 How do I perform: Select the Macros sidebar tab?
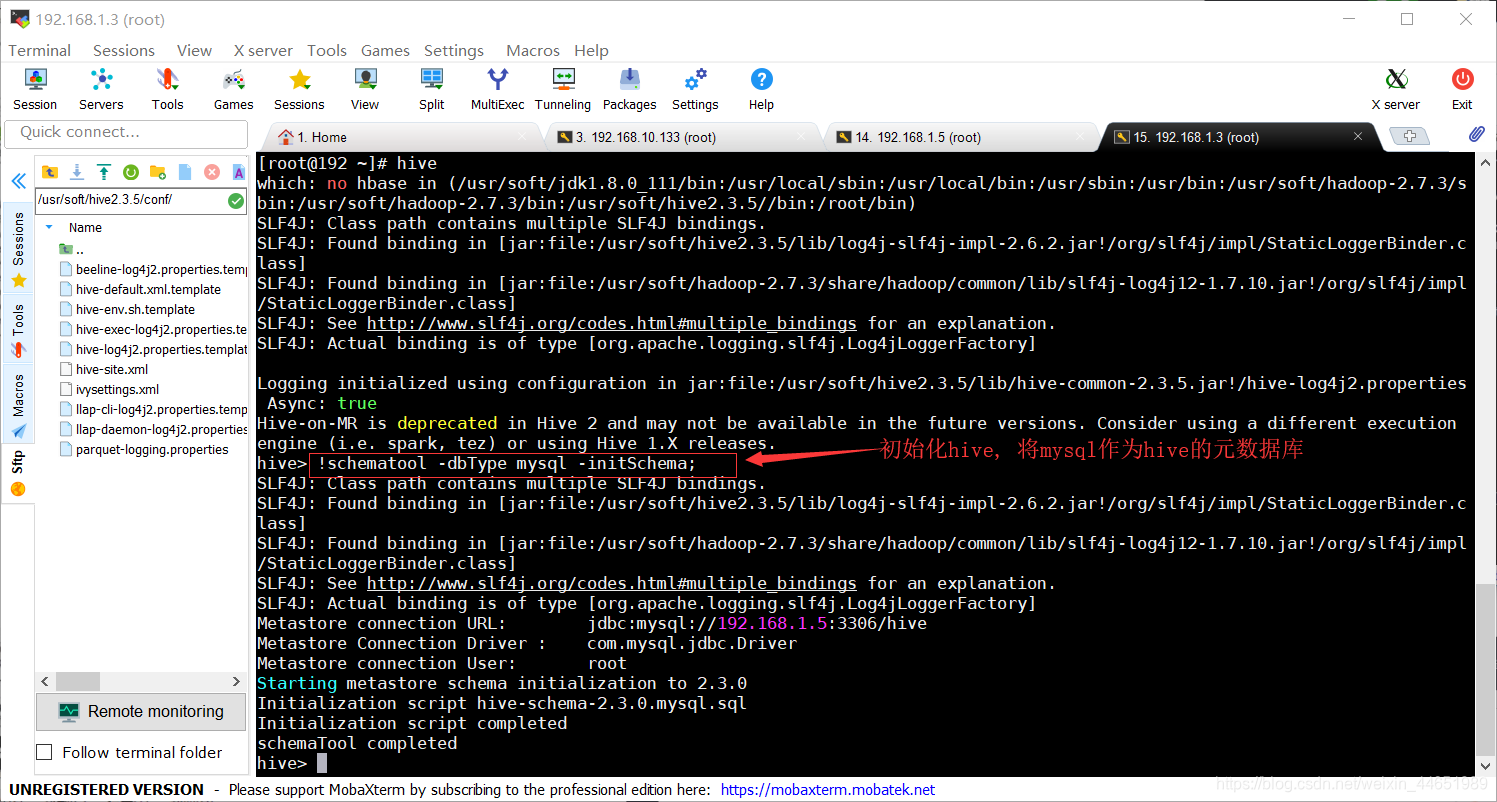[x=18, y=404]
